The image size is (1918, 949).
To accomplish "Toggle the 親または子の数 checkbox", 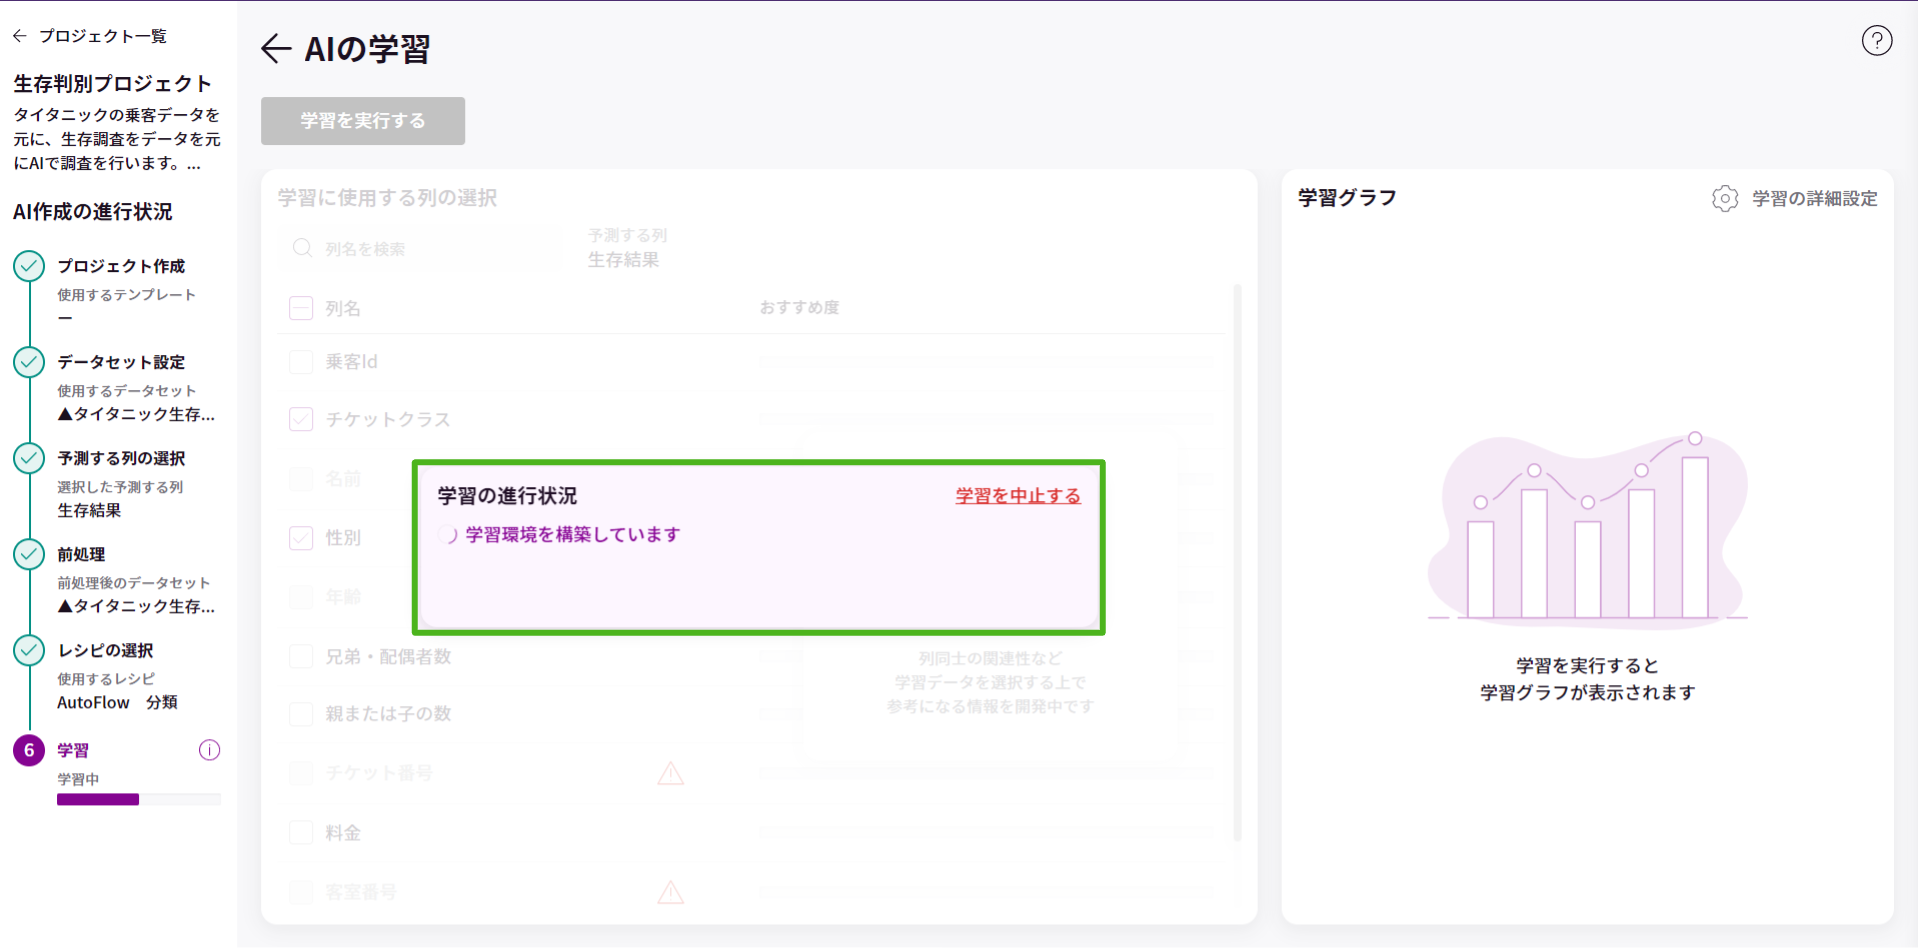I will pyautogui.click(x=301, y=714).
